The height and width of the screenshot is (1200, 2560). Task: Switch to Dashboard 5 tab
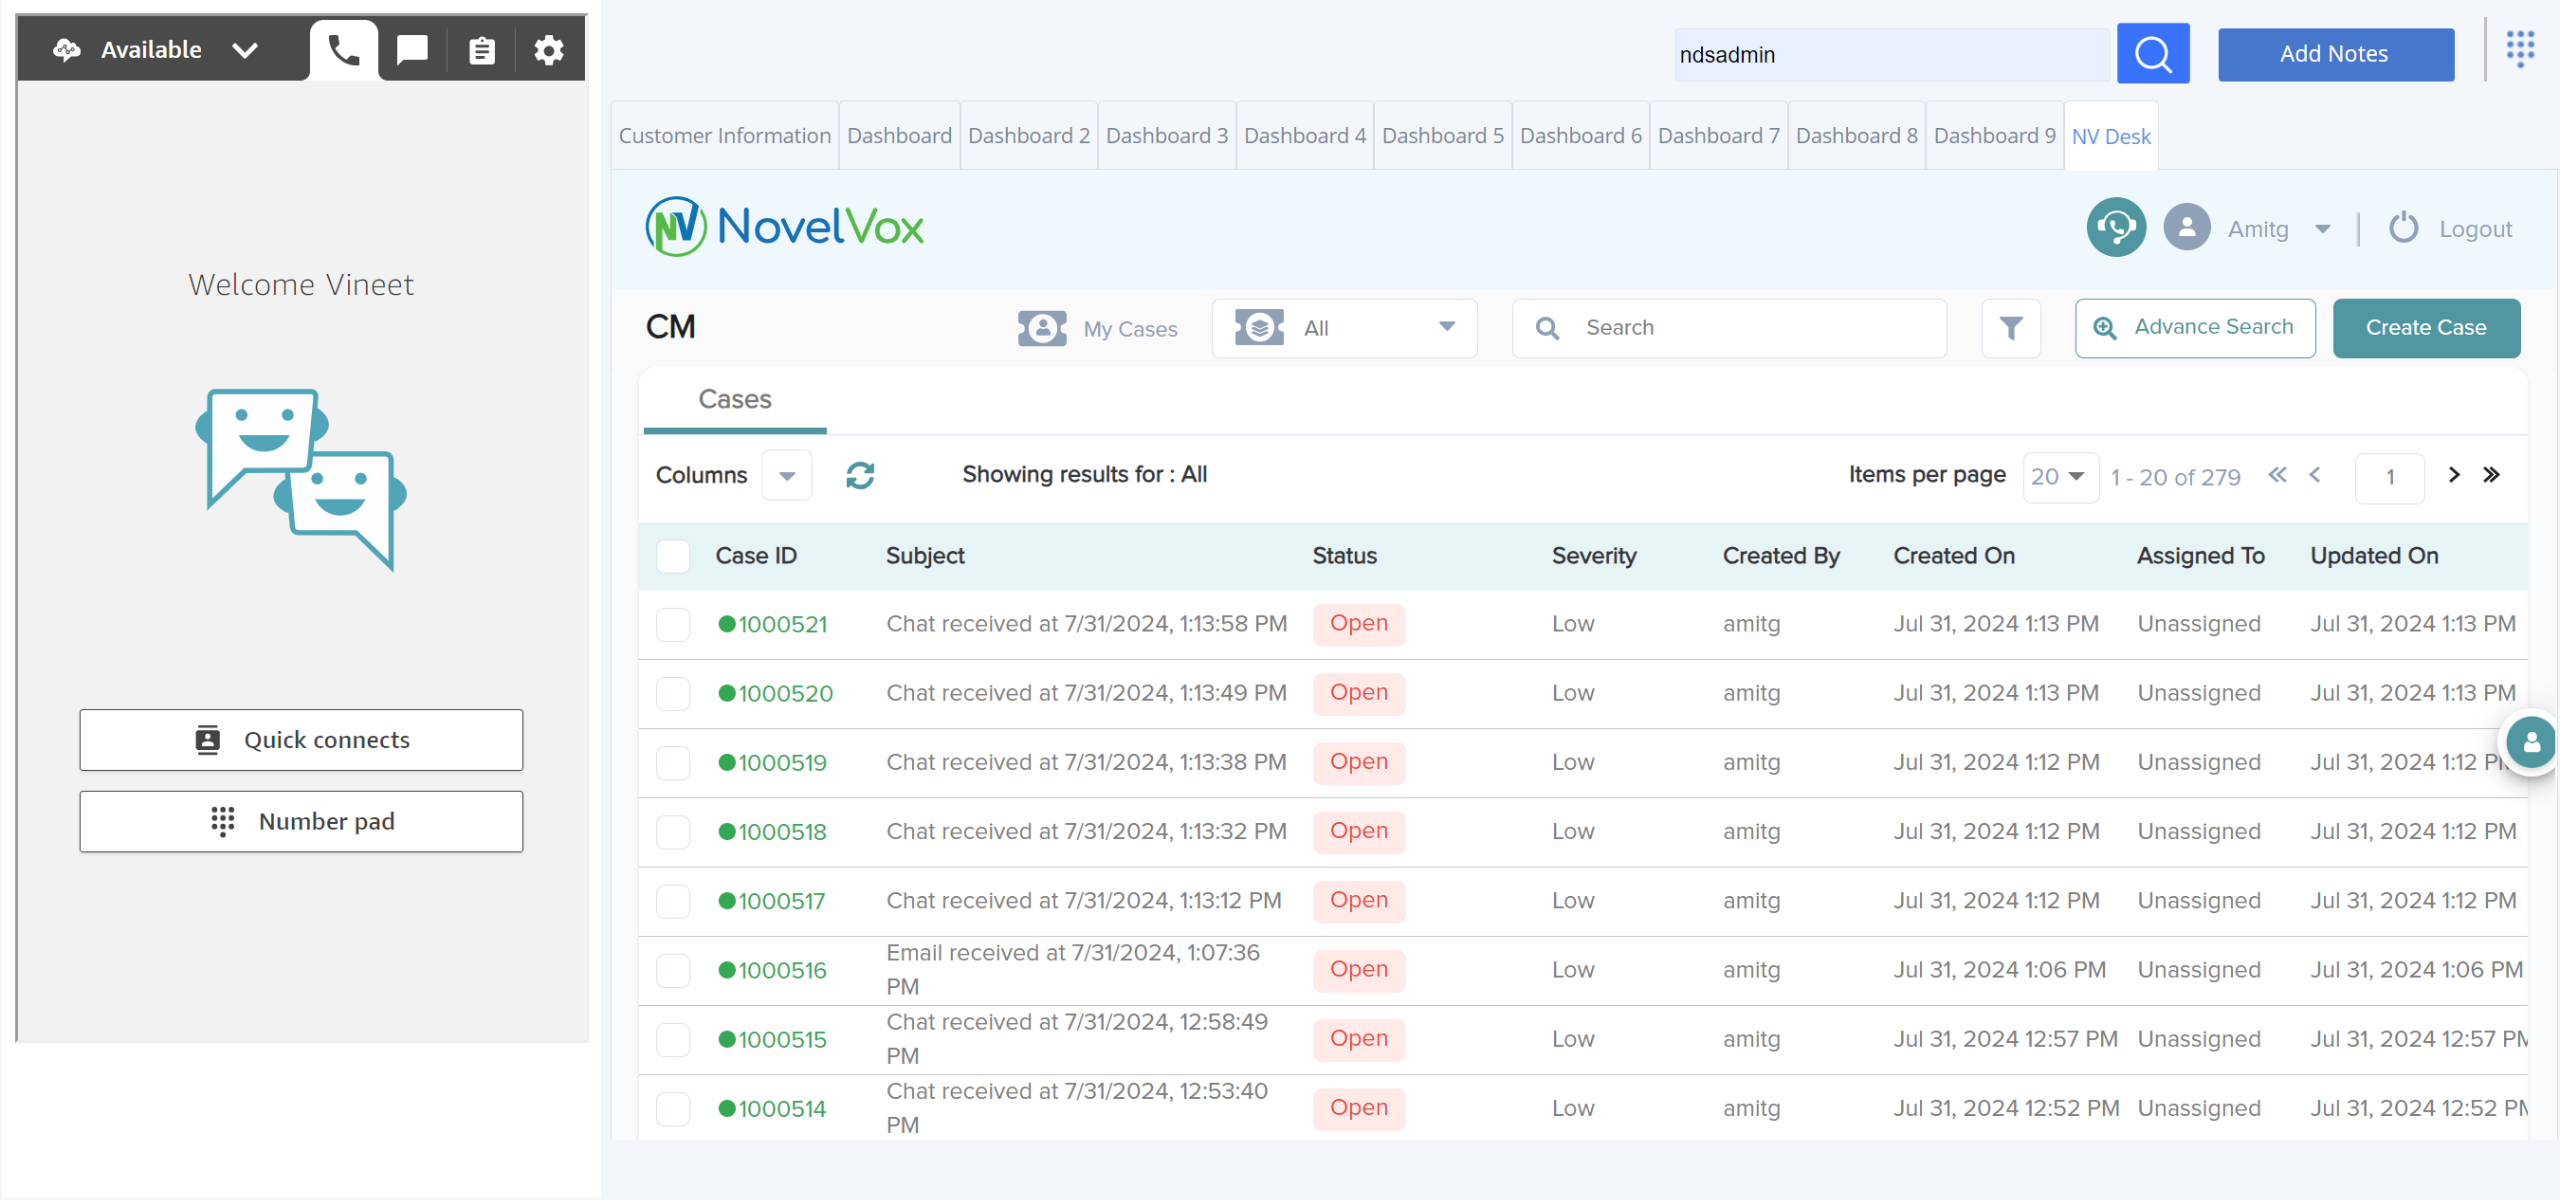1442,136
